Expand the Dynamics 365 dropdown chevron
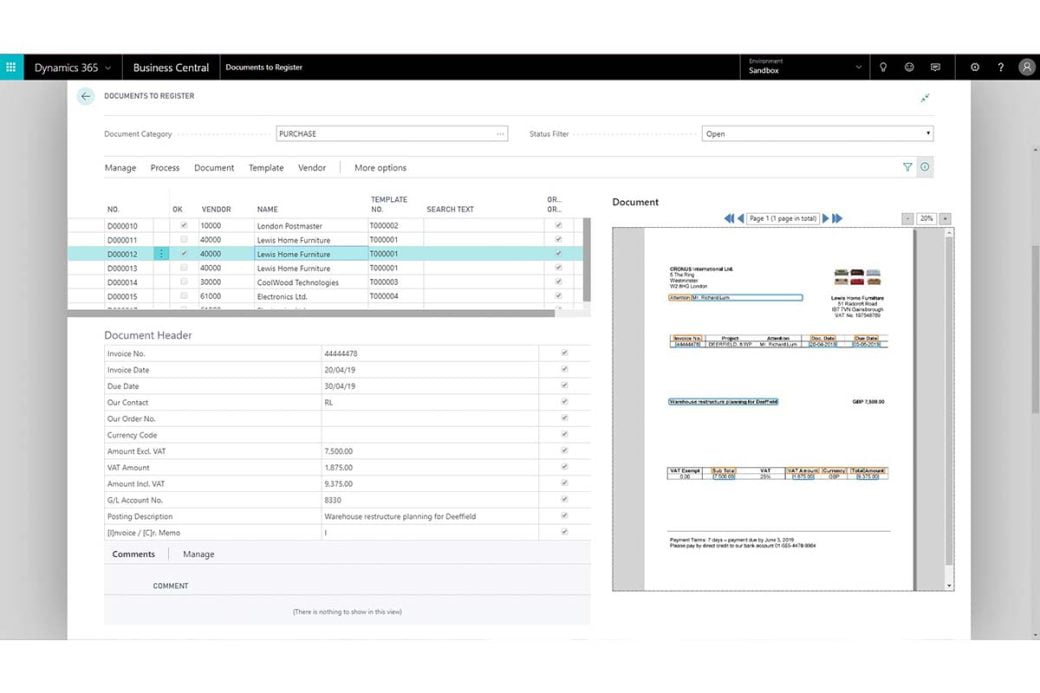 click(x=108, y=68)
